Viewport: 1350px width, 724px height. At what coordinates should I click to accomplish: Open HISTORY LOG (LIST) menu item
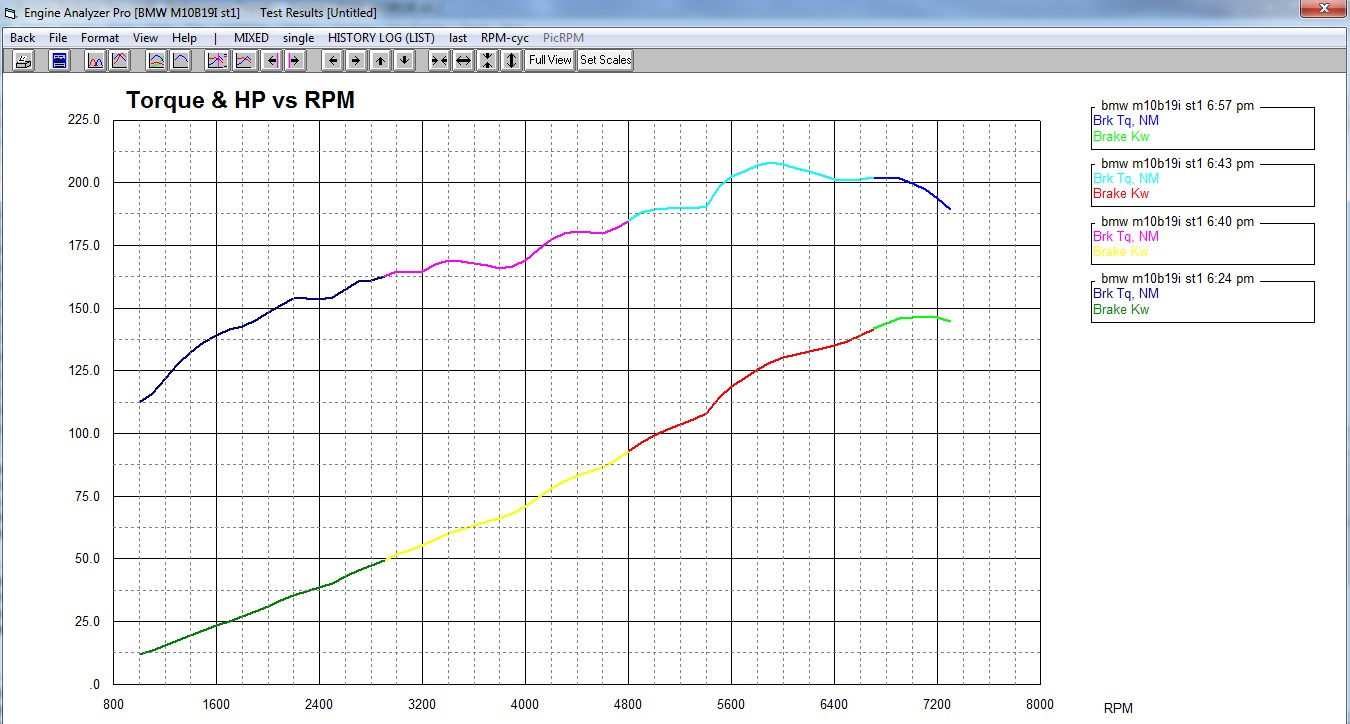[382, 37]
